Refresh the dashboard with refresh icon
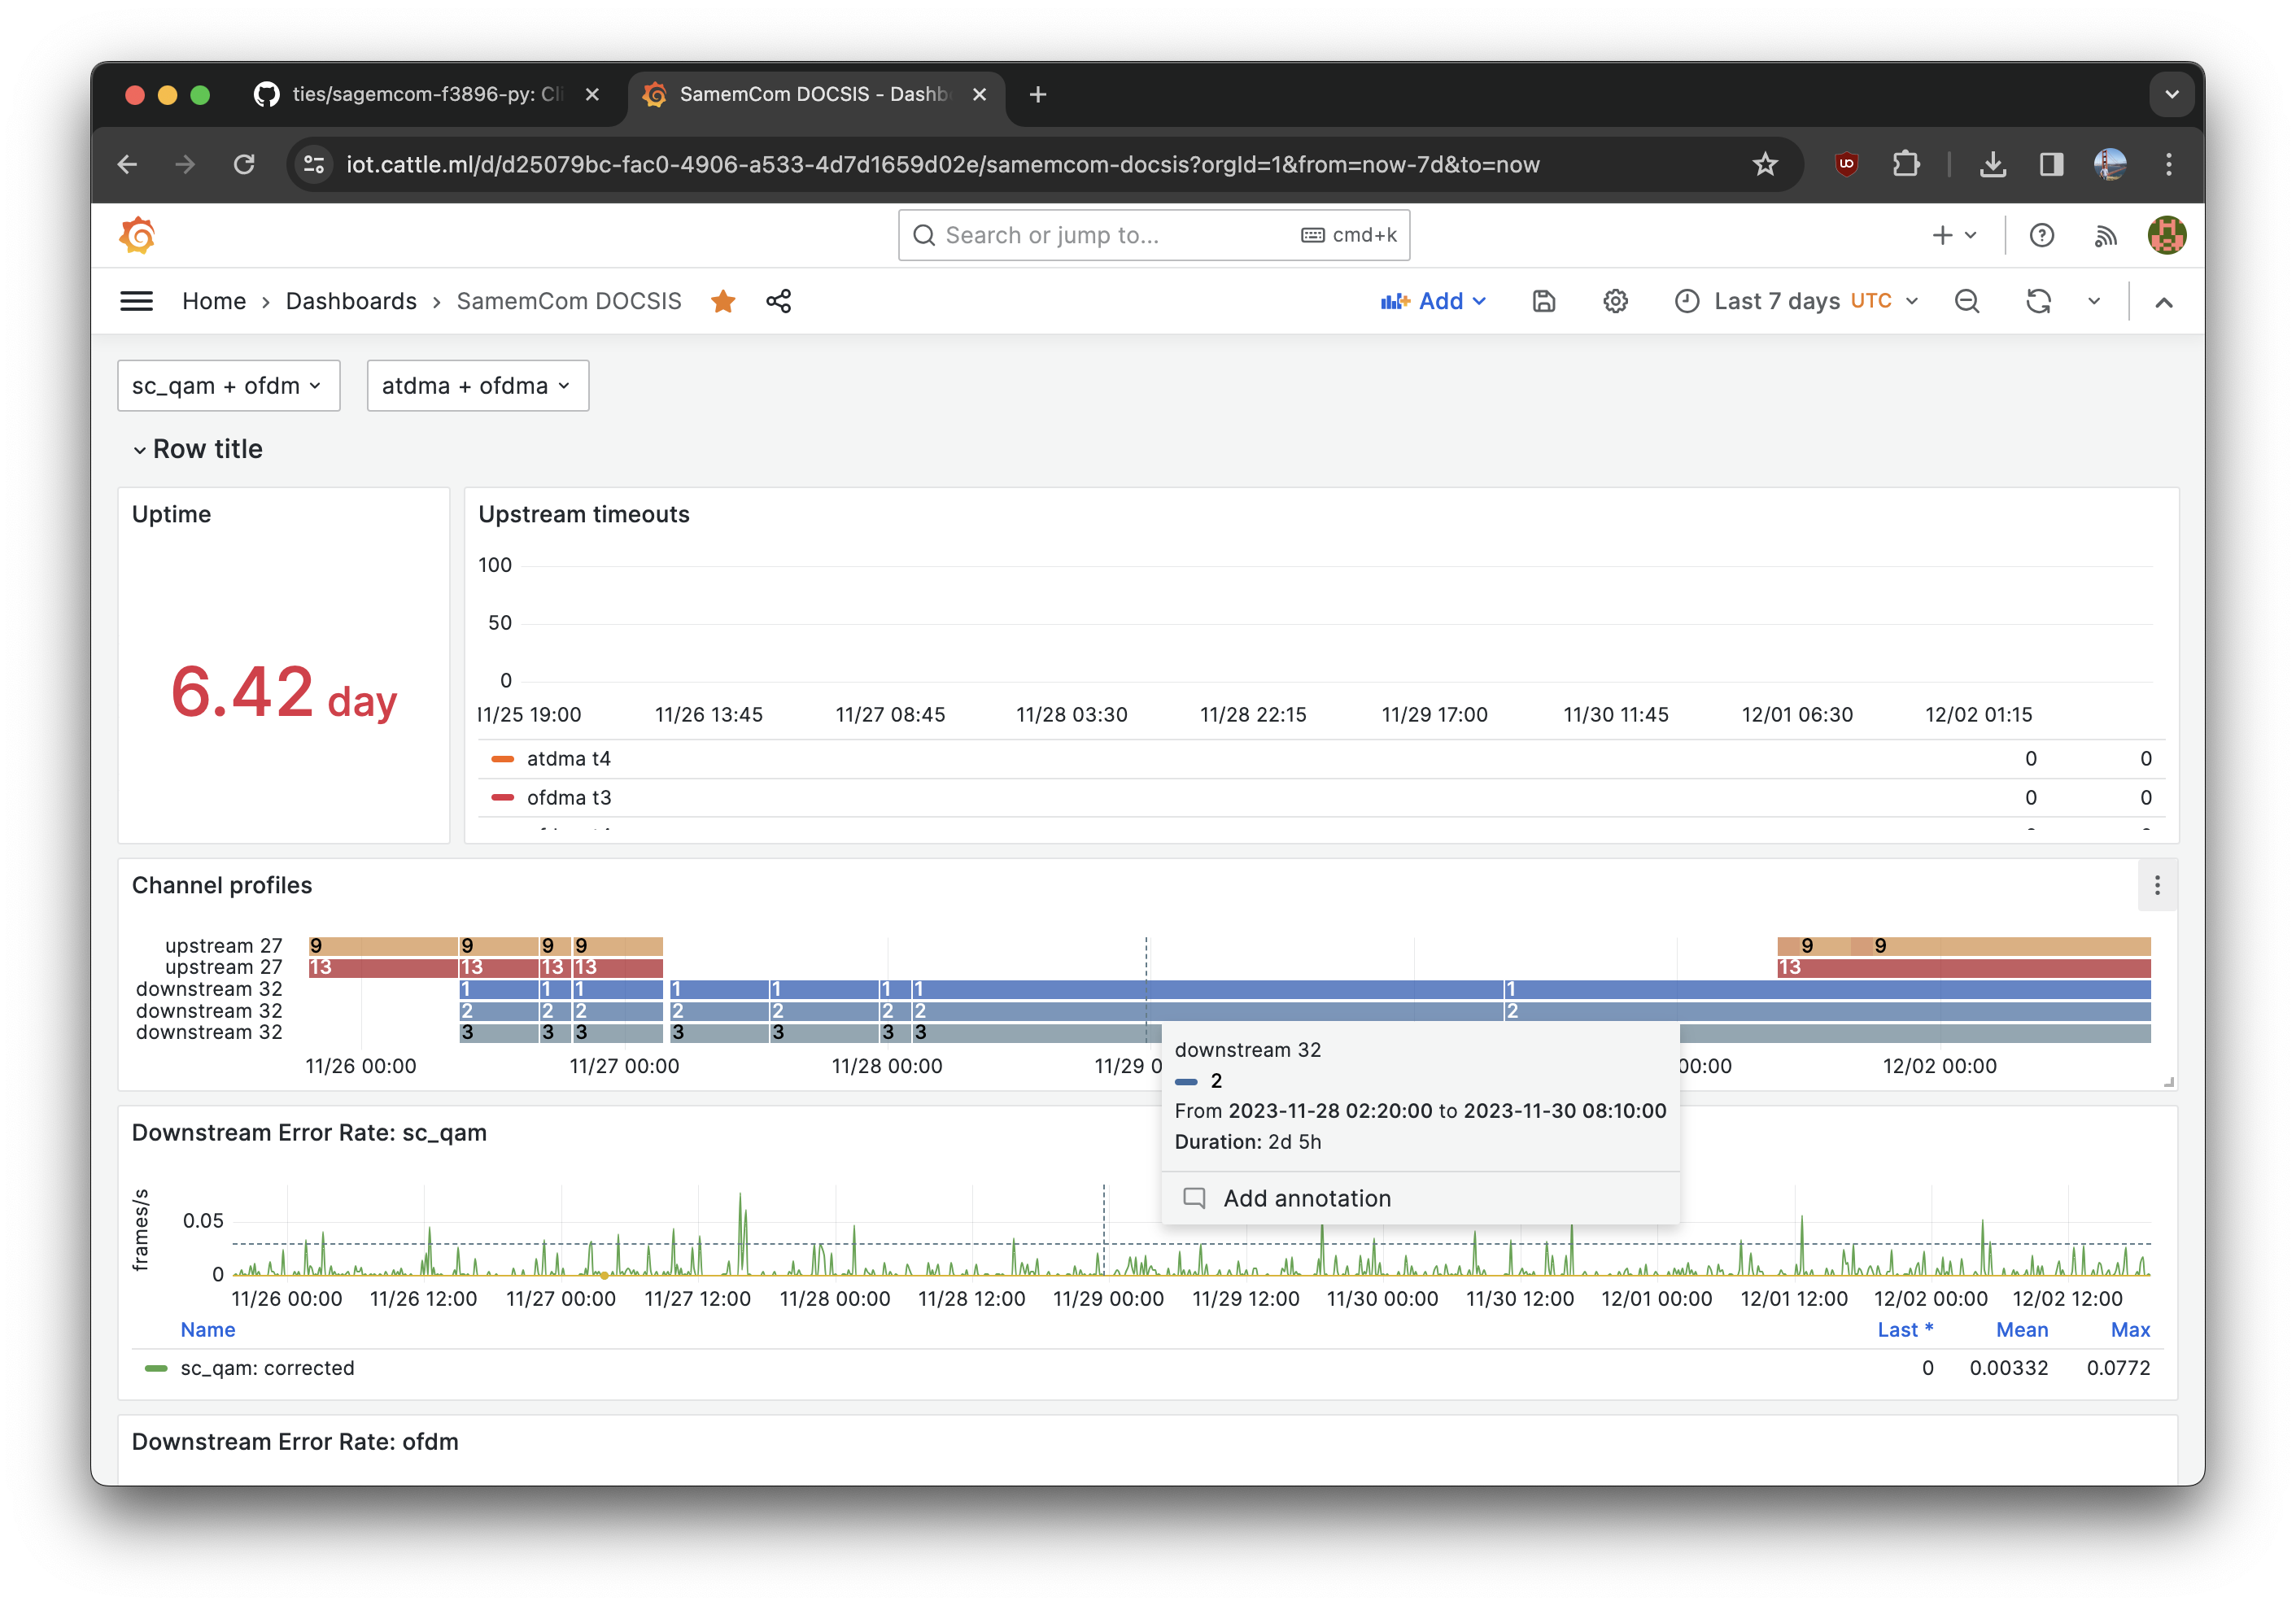Image resolution: width=2296 pixels, height=1606 pixels. (2038, 301)
